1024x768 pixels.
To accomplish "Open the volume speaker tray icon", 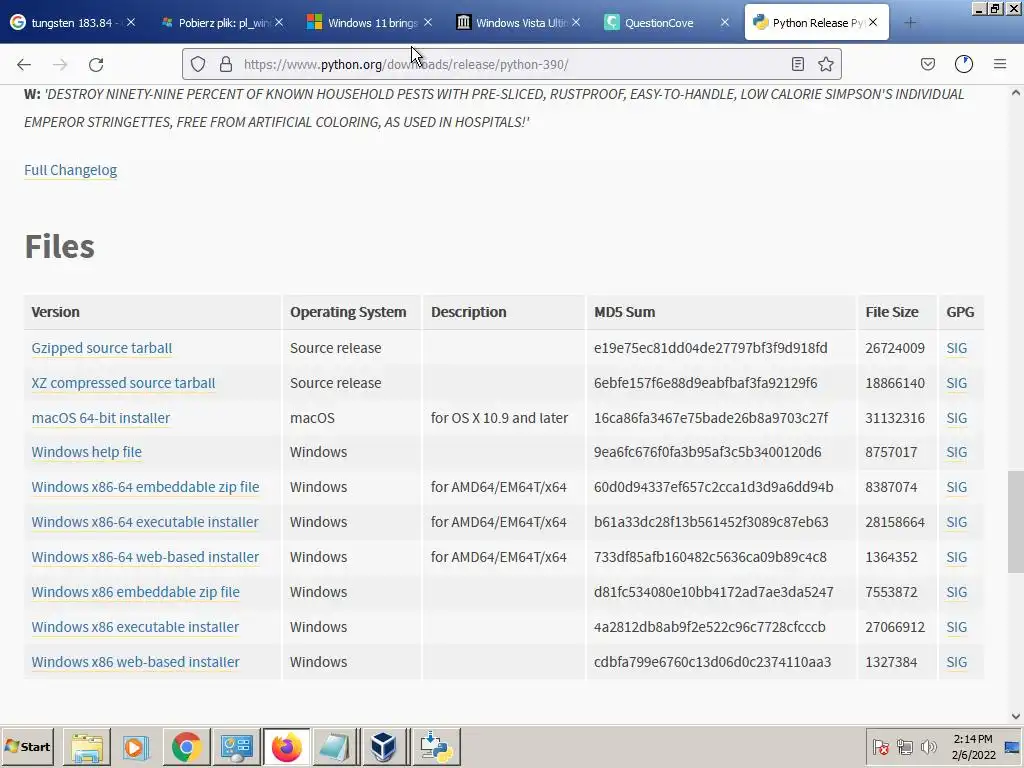I will (x=928, y=746).
